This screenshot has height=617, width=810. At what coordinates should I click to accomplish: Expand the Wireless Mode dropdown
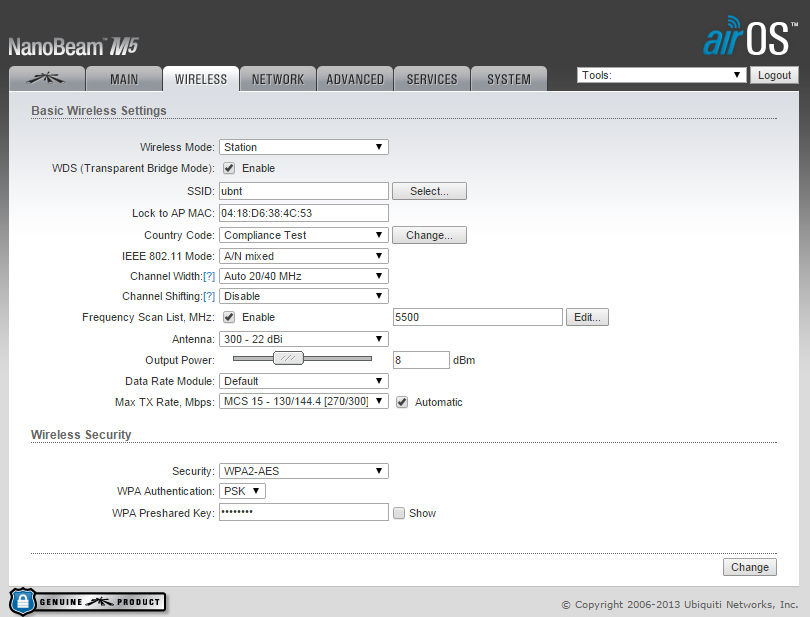(303, 147)
